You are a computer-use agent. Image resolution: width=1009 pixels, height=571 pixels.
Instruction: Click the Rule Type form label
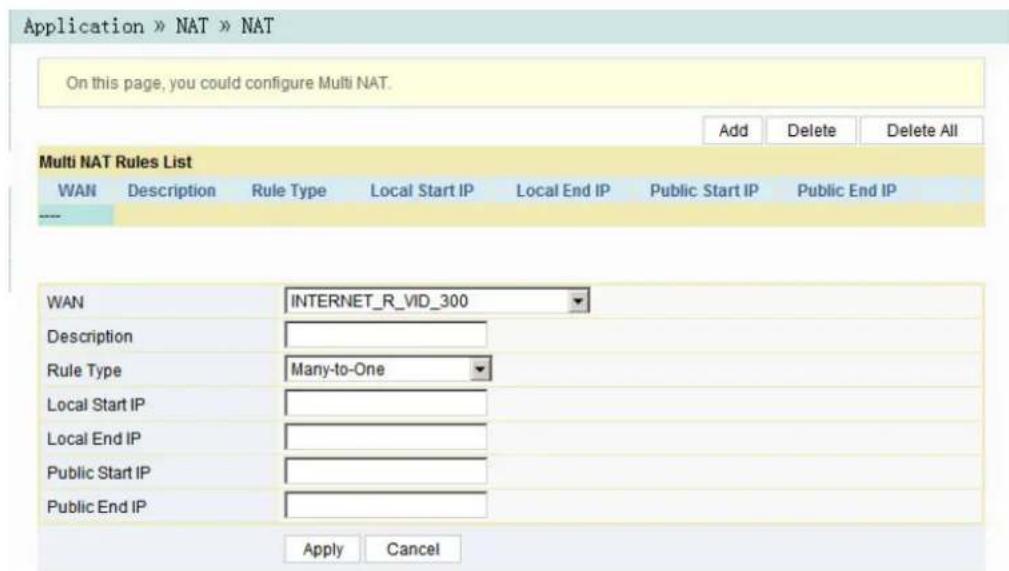click(84, 371)
